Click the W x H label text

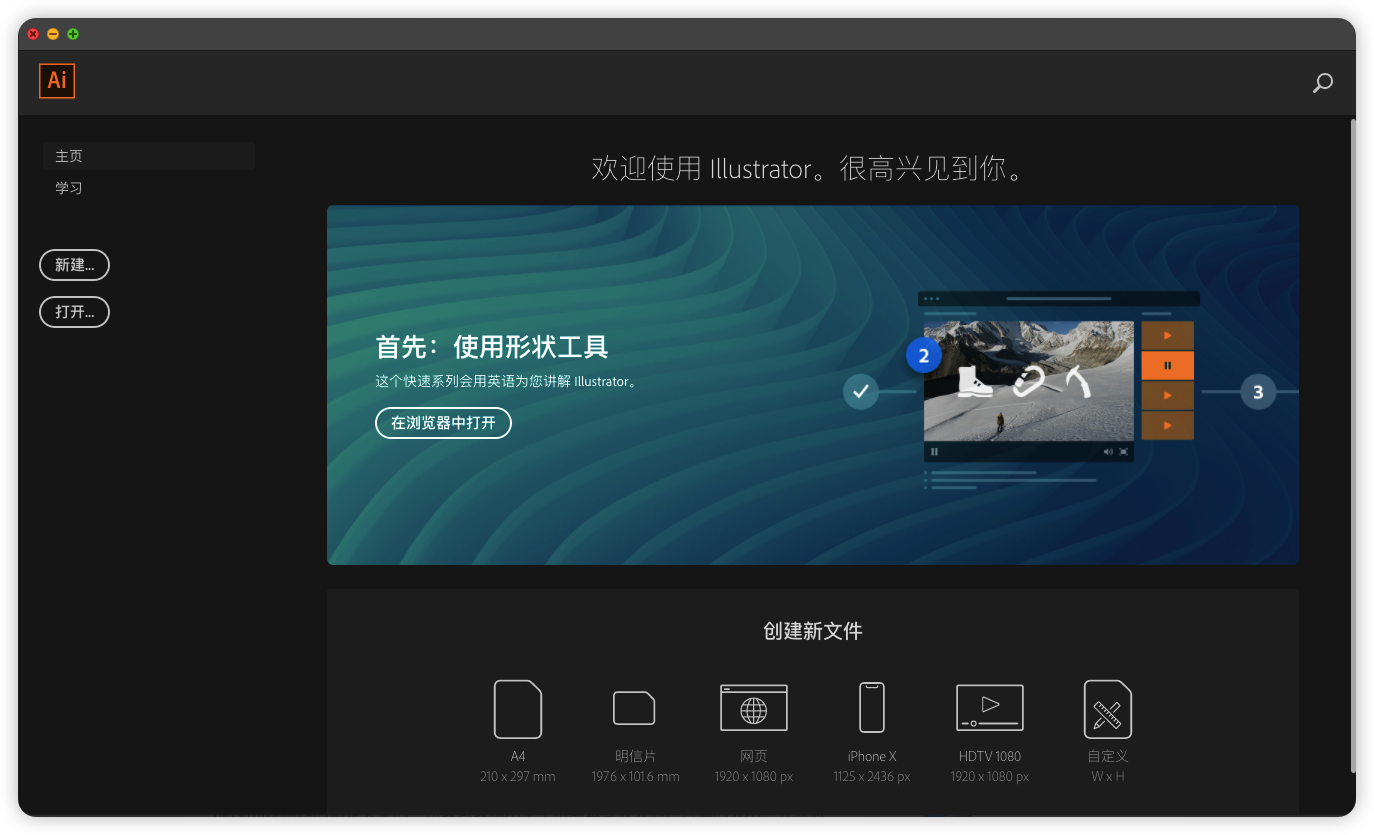tap(1108, 777)
